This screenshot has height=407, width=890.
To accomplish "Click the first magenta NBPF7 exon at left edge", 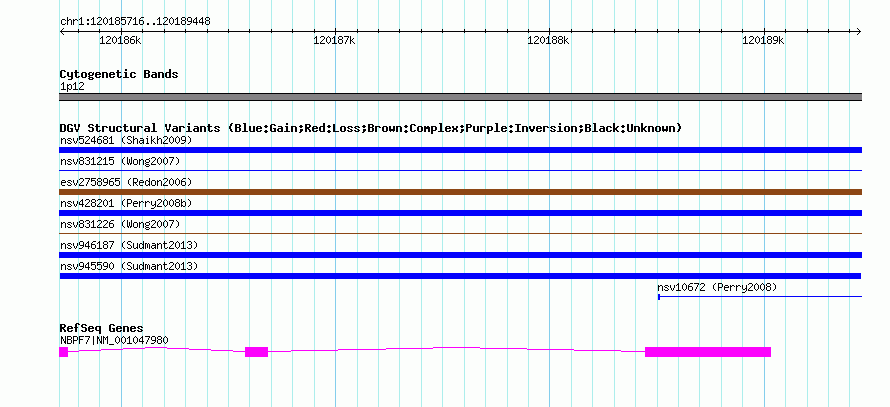I will (x=64, y=352).
